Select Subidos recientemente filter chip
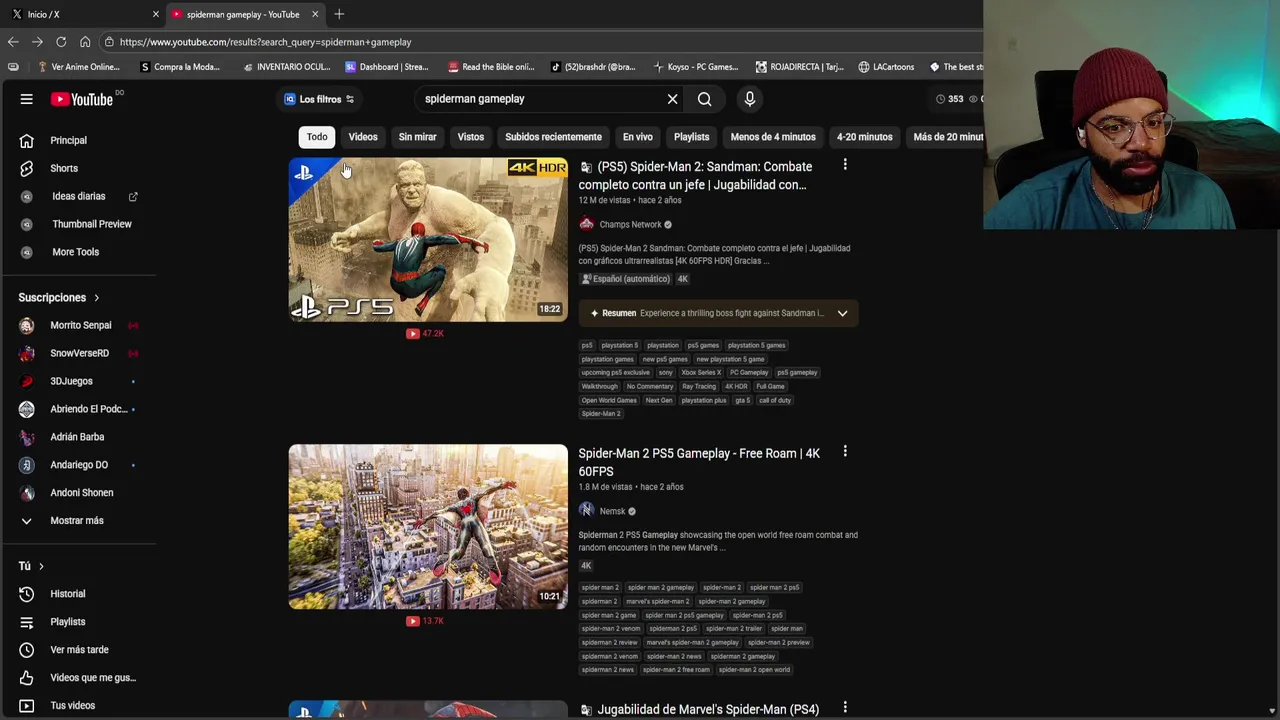The image size is (1280, 720). coord(553,137)
